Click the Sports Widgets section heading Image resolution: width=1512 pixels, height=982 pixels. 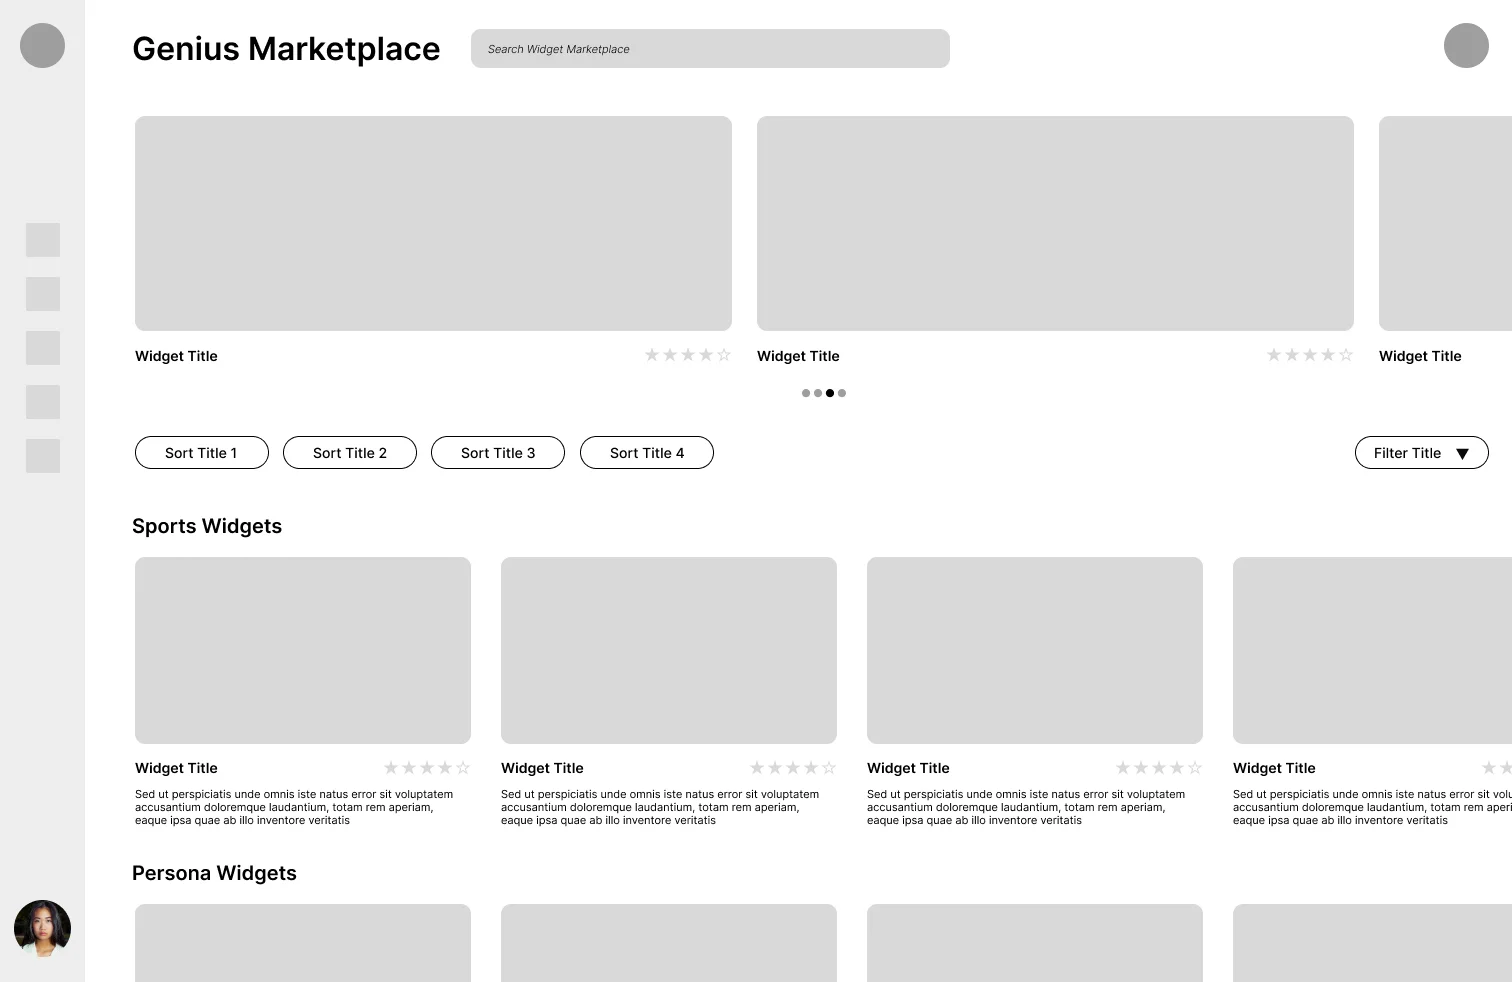(x=207, y=526)
